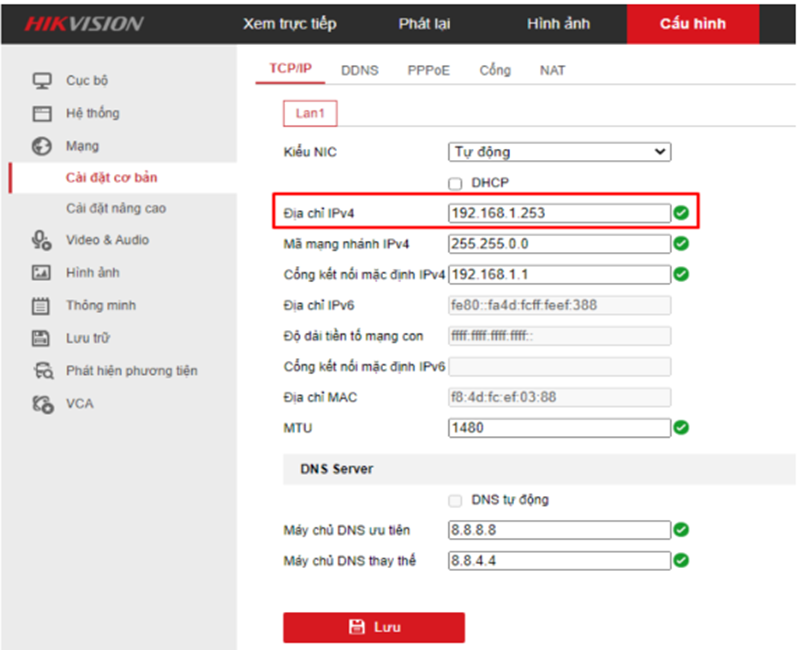Click the Lưu trữ storage disk icon
This screenshot has width=800, height=650.
[x=42, y=338]
